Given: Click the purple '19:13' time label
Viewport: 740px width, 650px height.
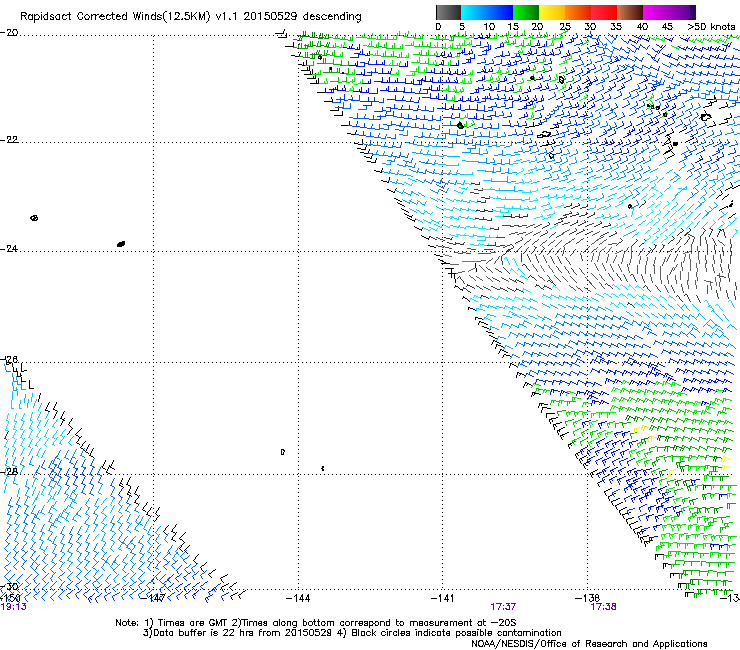Looking at the screenshot, I should point(14,607).
